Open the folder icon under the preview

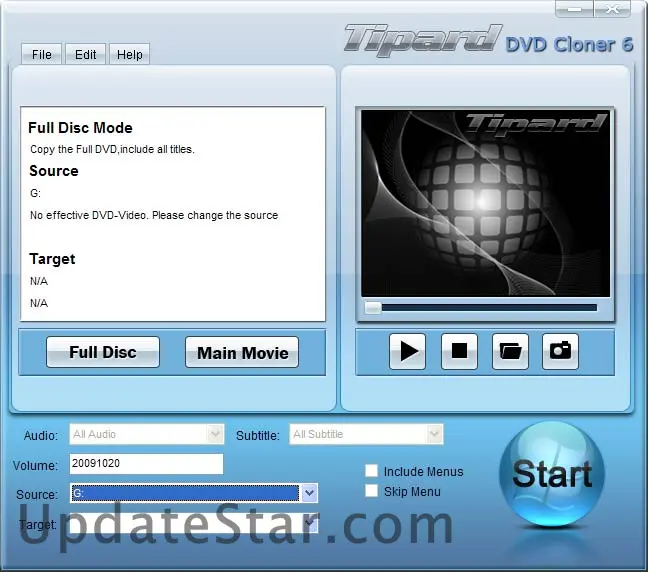(511, 351)
